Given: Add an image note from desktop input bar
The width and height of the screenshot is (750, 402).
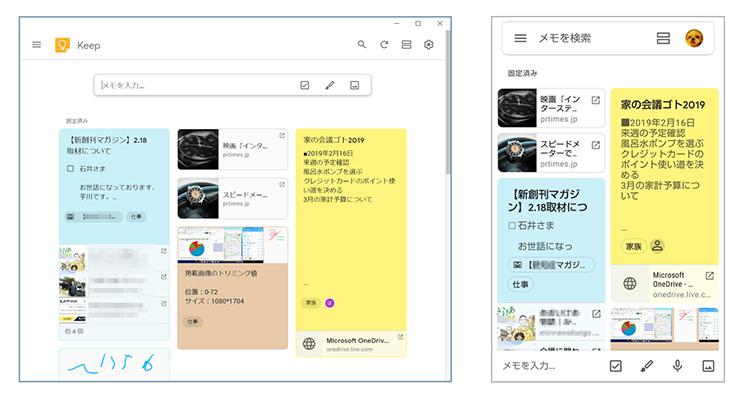Looking at the screenshot, I should pos(354,86).
